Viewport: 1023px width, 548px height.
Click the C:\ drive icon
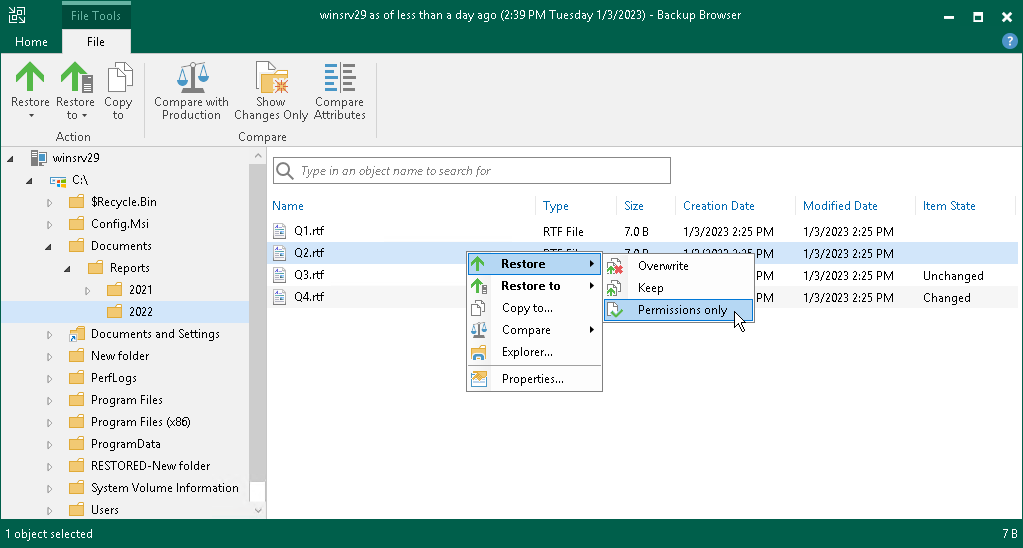pyautogui.click(x=58, y=180)
